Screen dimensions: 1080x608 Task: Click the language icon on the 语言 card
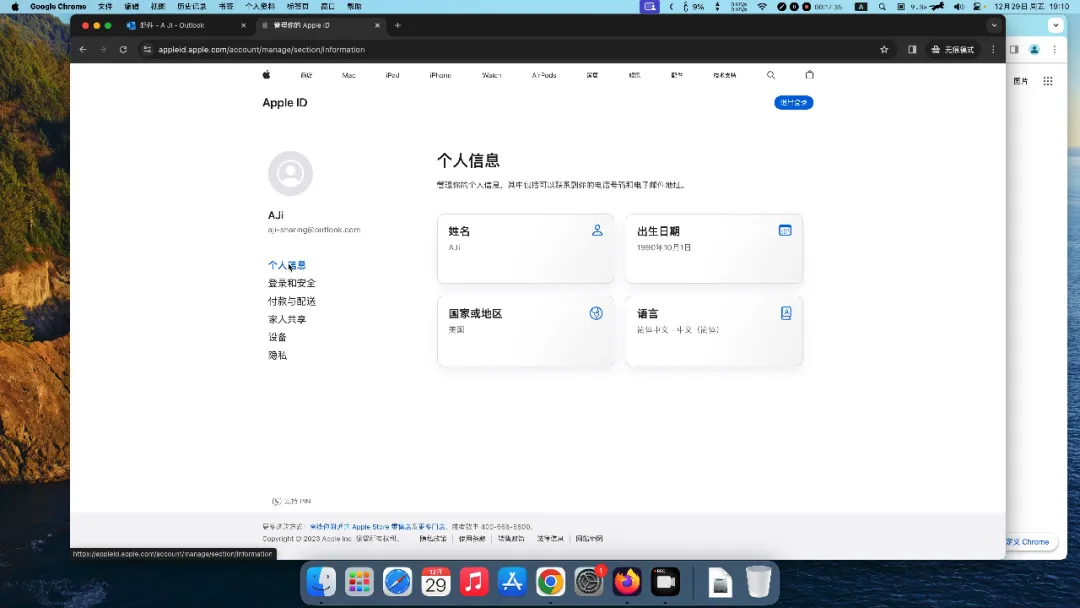(786, 313)
